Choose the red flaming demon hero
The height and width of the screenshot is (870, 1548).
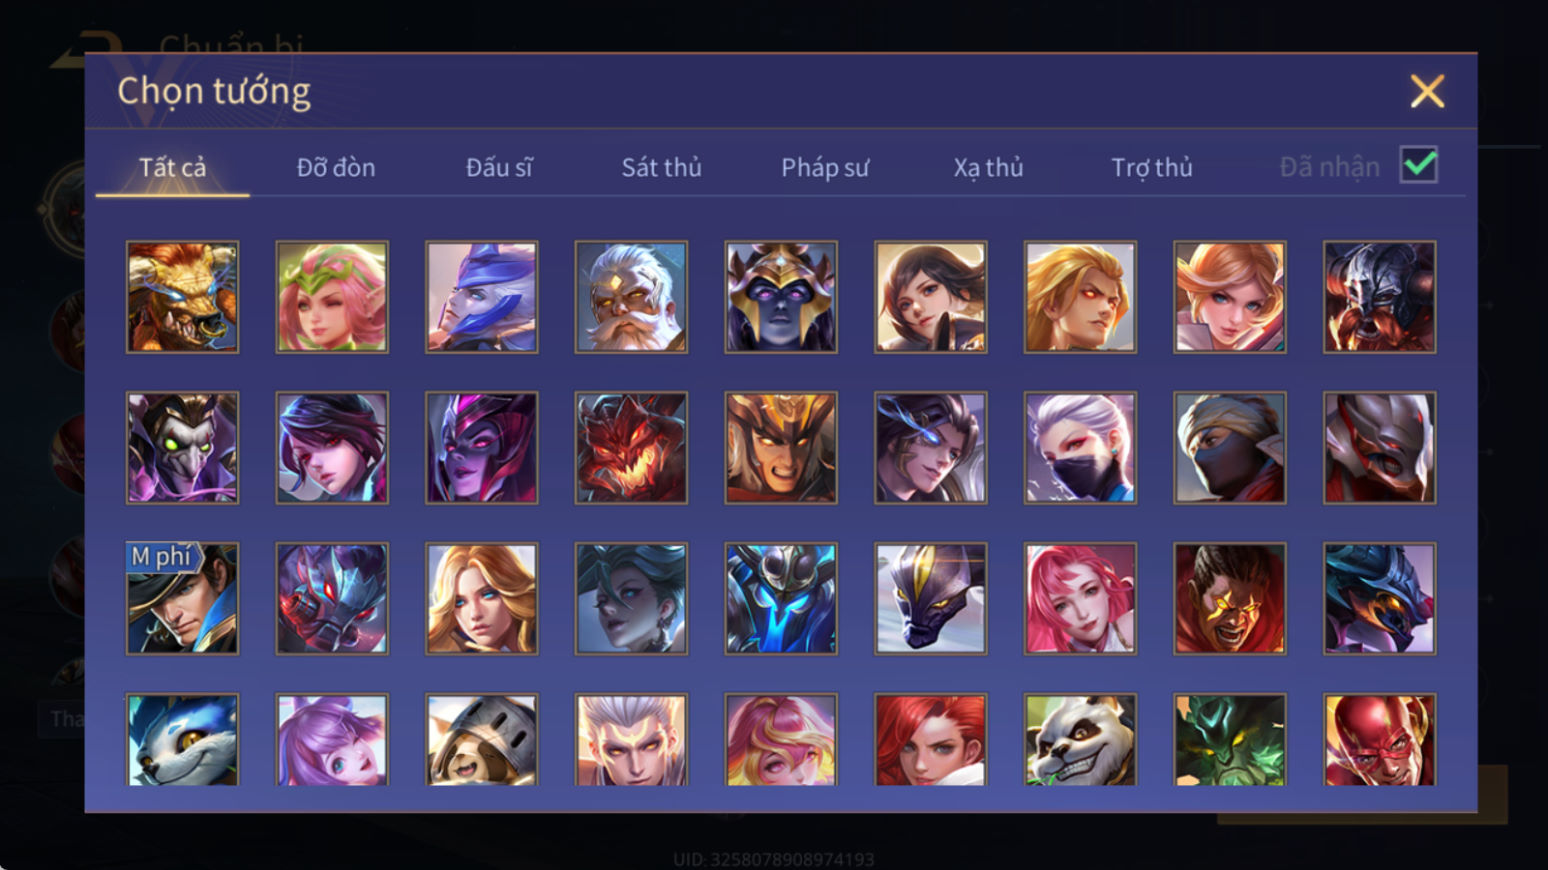click(x=631, y=448)
